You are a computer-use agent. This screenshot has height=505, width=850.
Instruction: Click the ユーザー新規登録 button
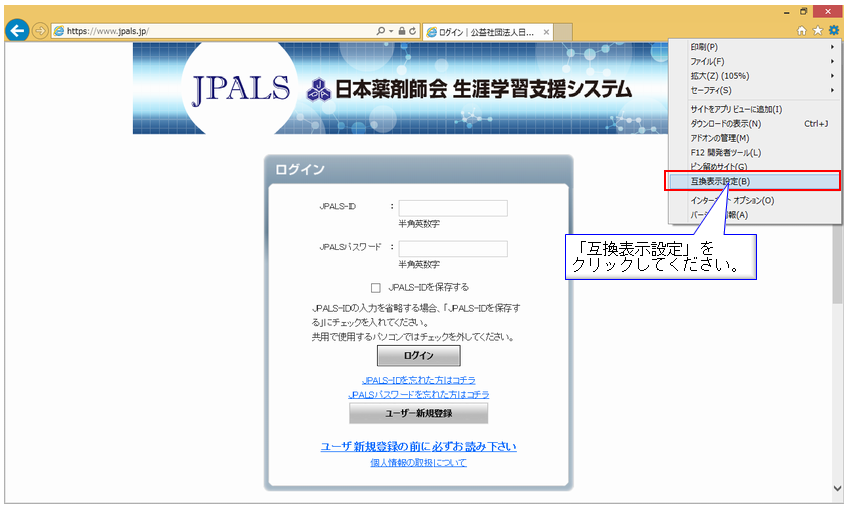click(x=418, y=413)
